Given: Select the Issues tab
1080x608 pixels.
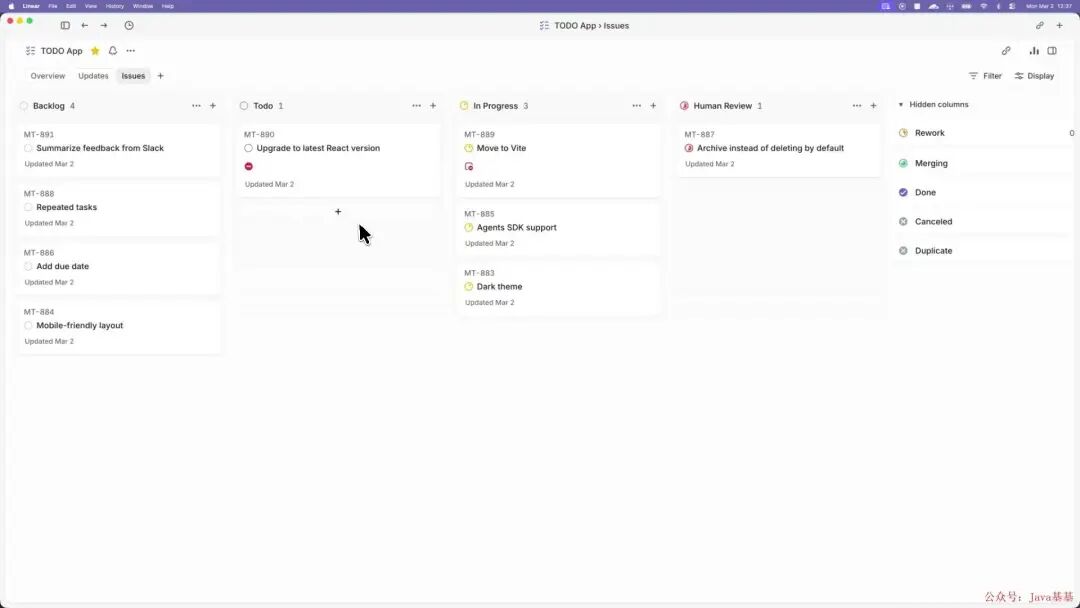Looking at the screenshot, I should tap(133, 76).
